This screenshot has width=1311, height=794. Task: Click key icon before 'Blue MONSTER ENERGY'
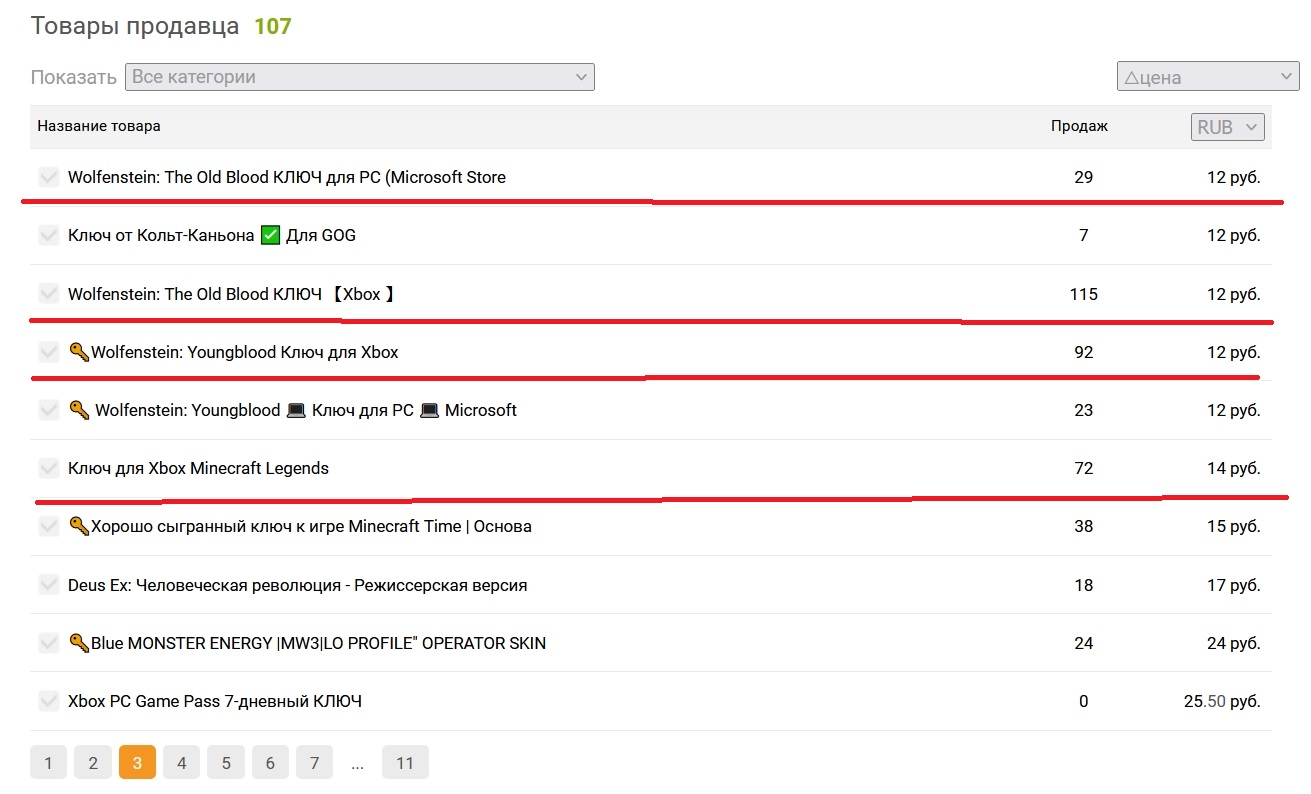(x=79, y=643)
